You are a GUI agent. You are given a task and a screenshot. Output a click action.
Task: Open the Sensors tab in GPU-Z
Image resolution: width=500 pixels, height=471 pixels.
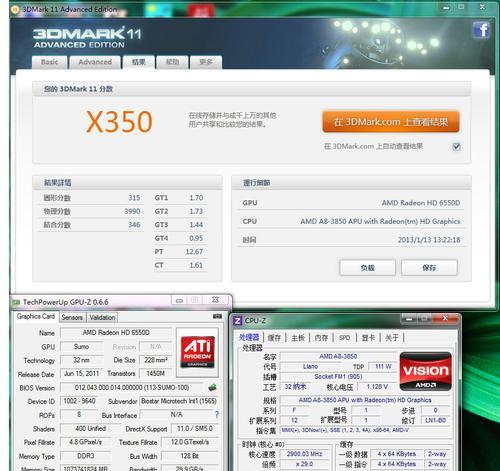click(x=72, y=317)
